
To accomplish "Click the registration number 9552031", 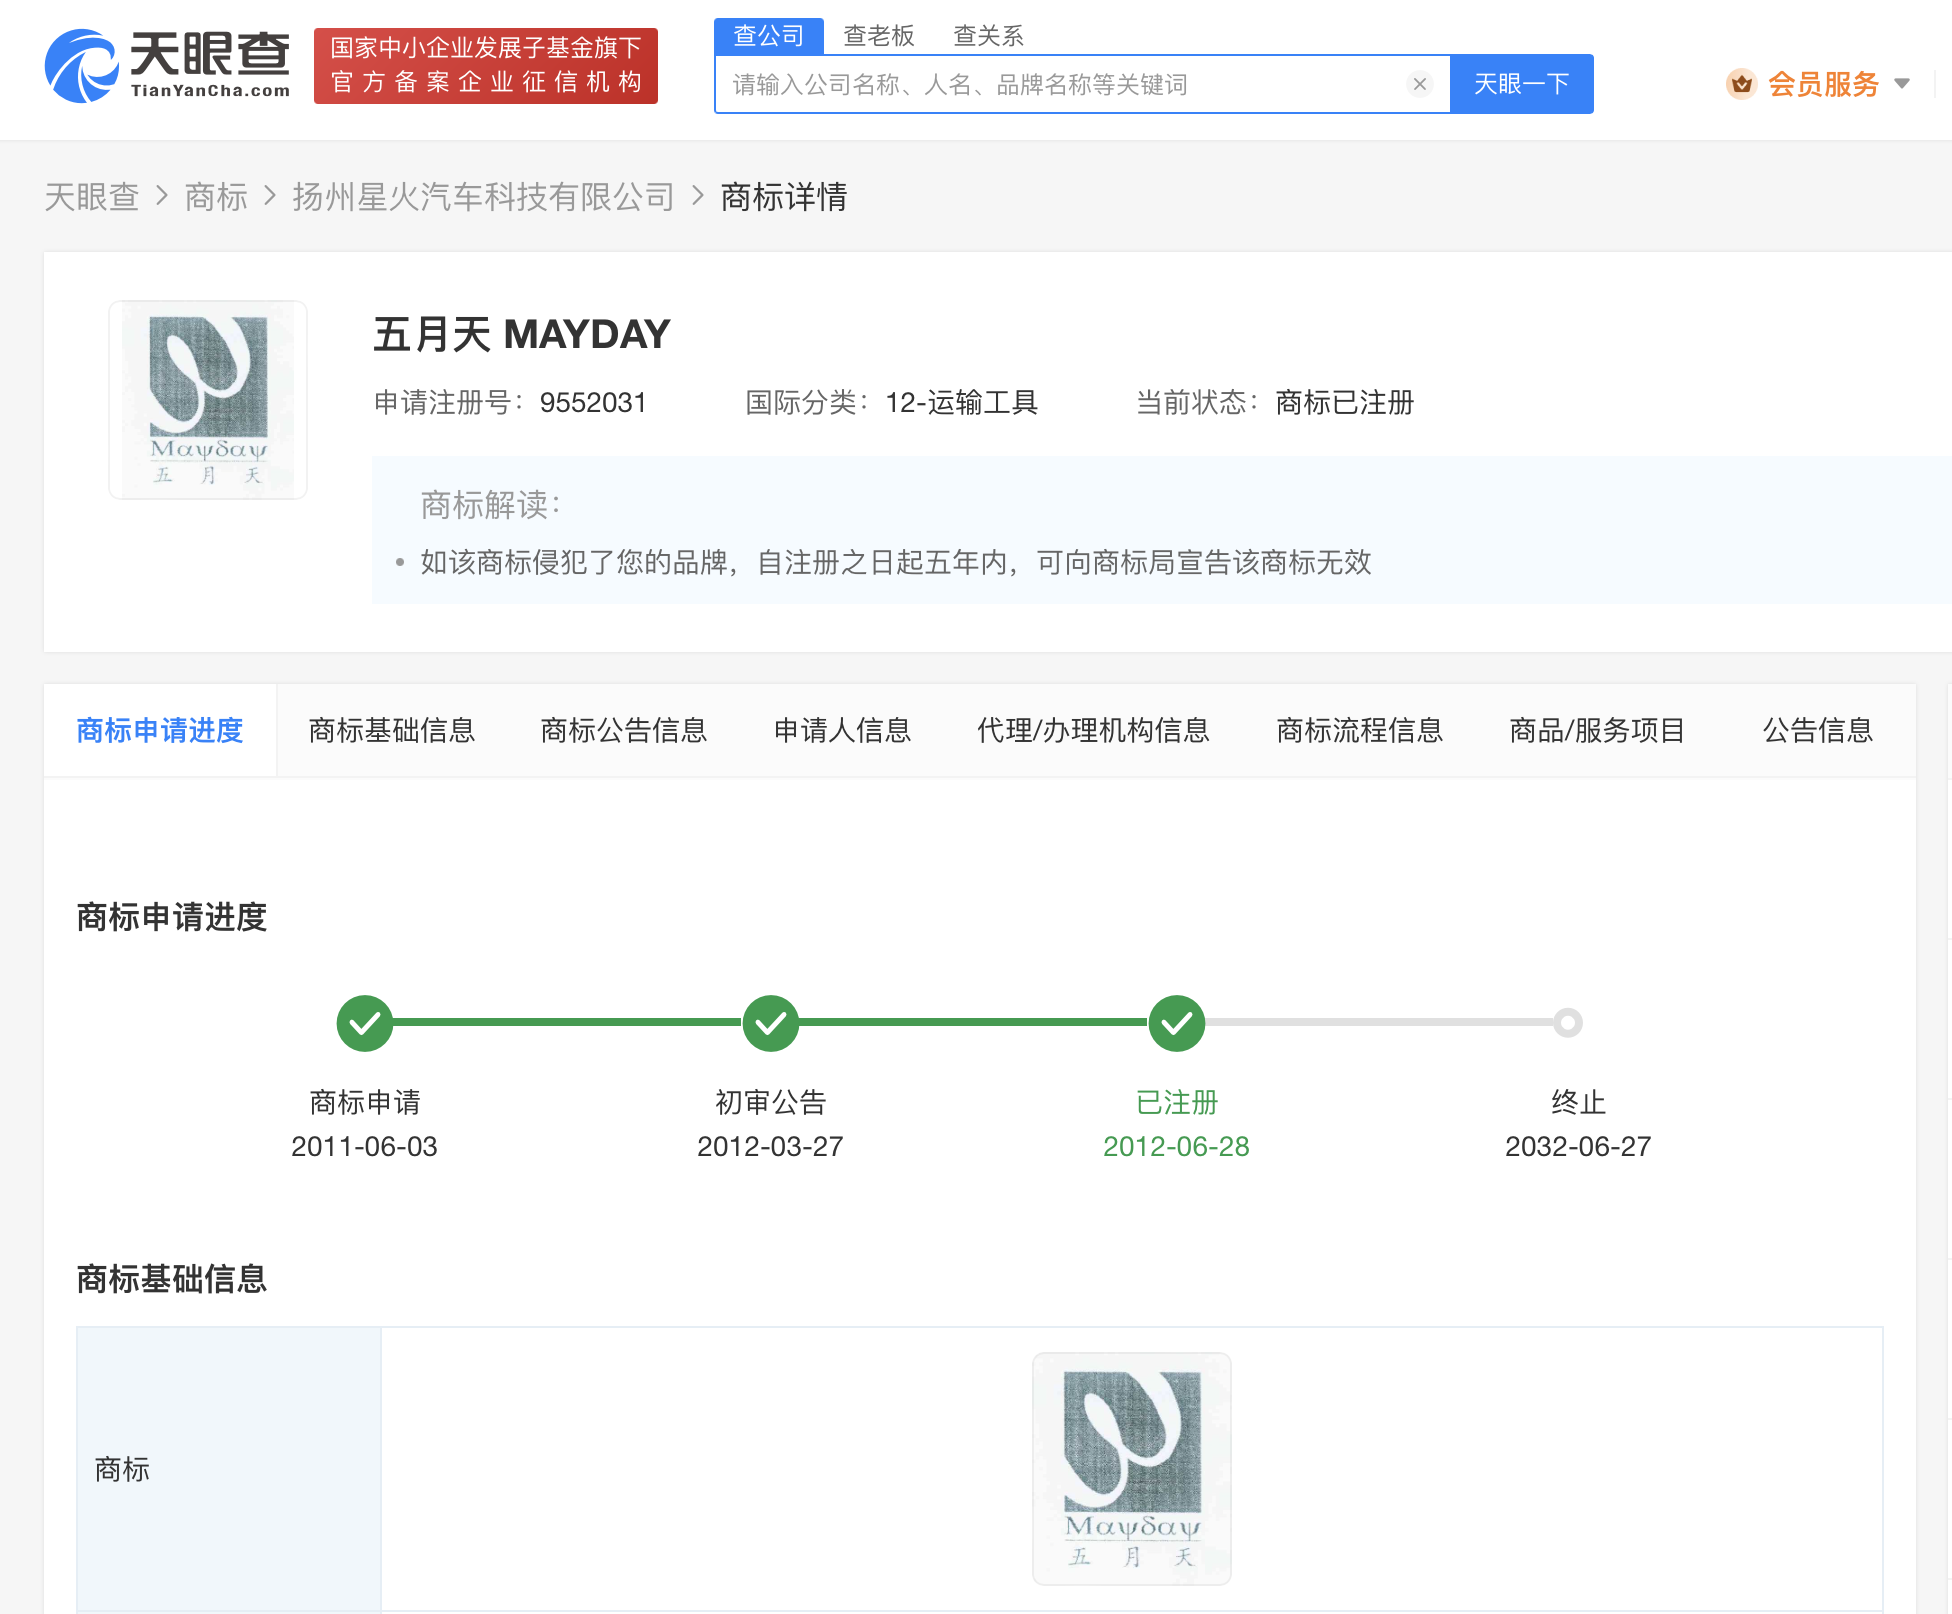I will click(x=593, y=402).
